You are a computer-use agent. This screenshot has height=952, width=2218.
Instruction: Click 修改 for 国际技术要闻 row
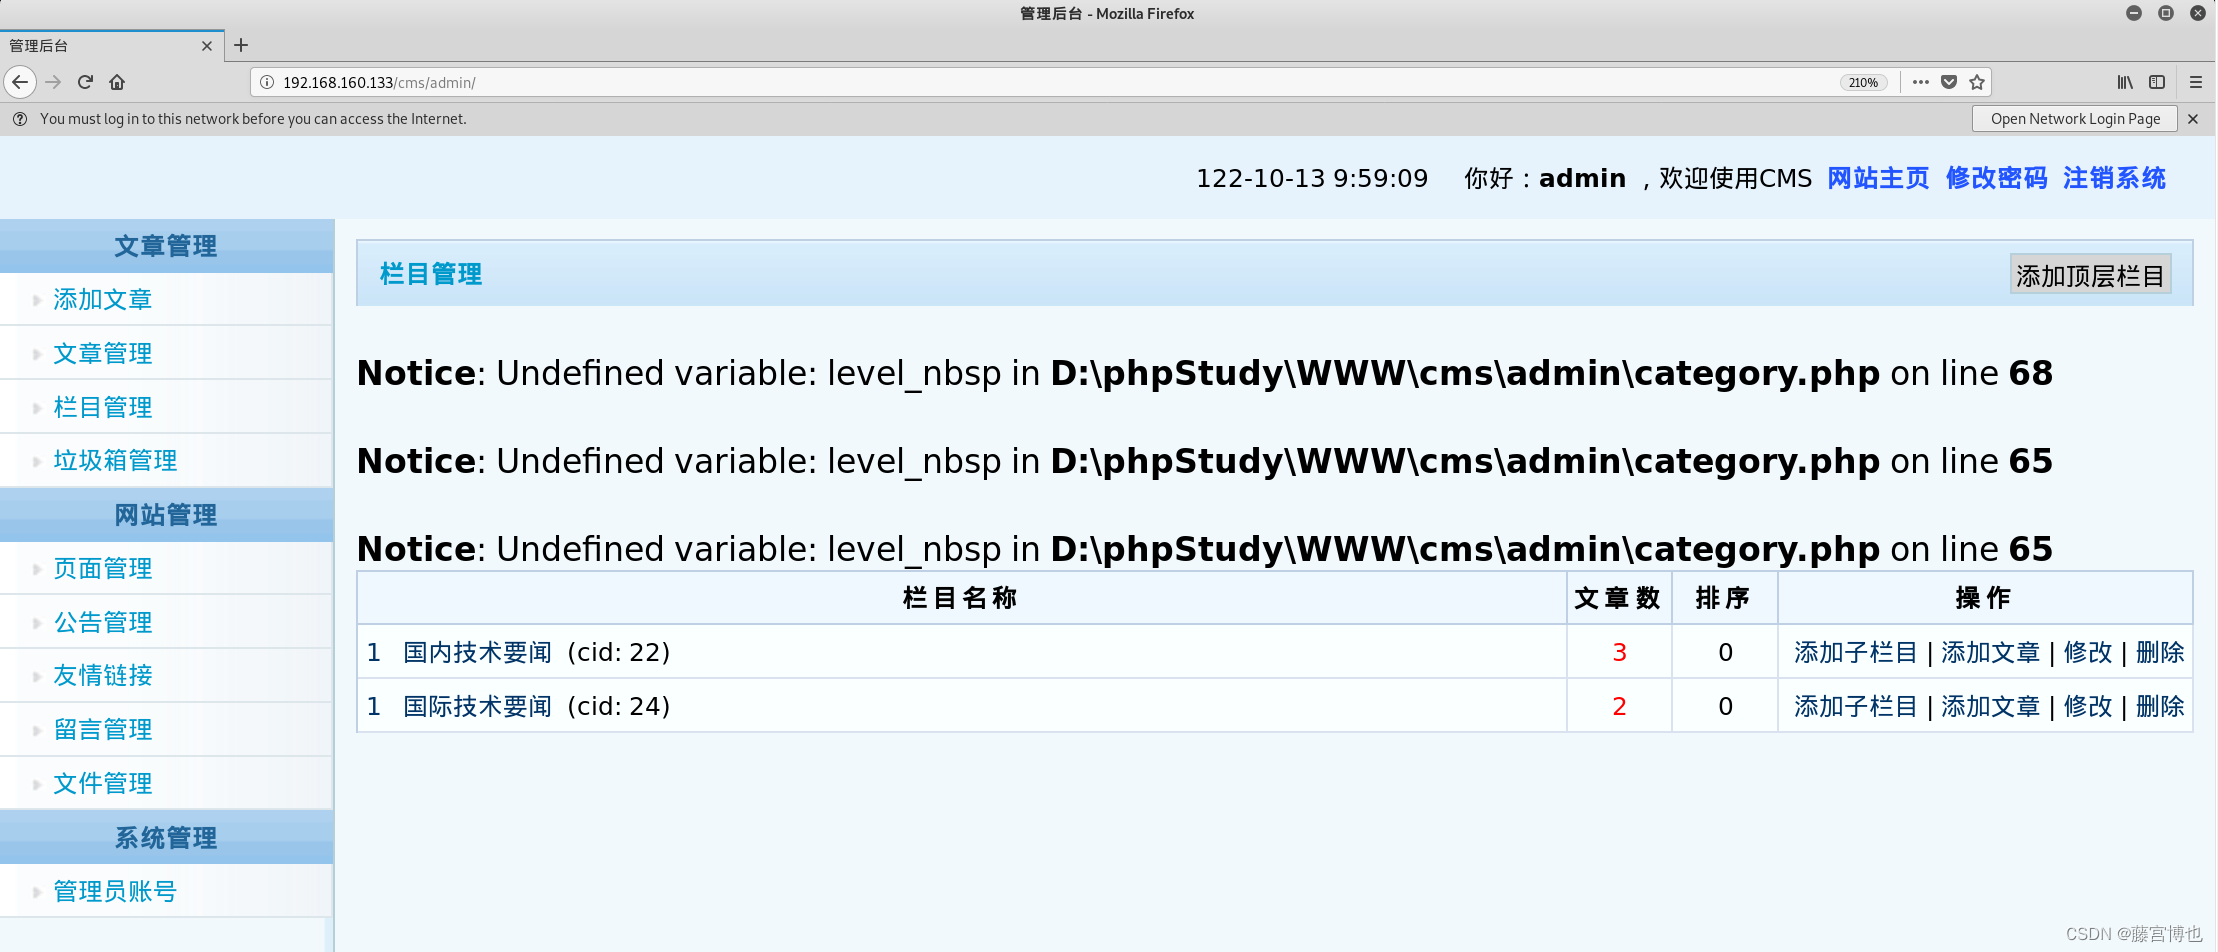click(2088, 707)
